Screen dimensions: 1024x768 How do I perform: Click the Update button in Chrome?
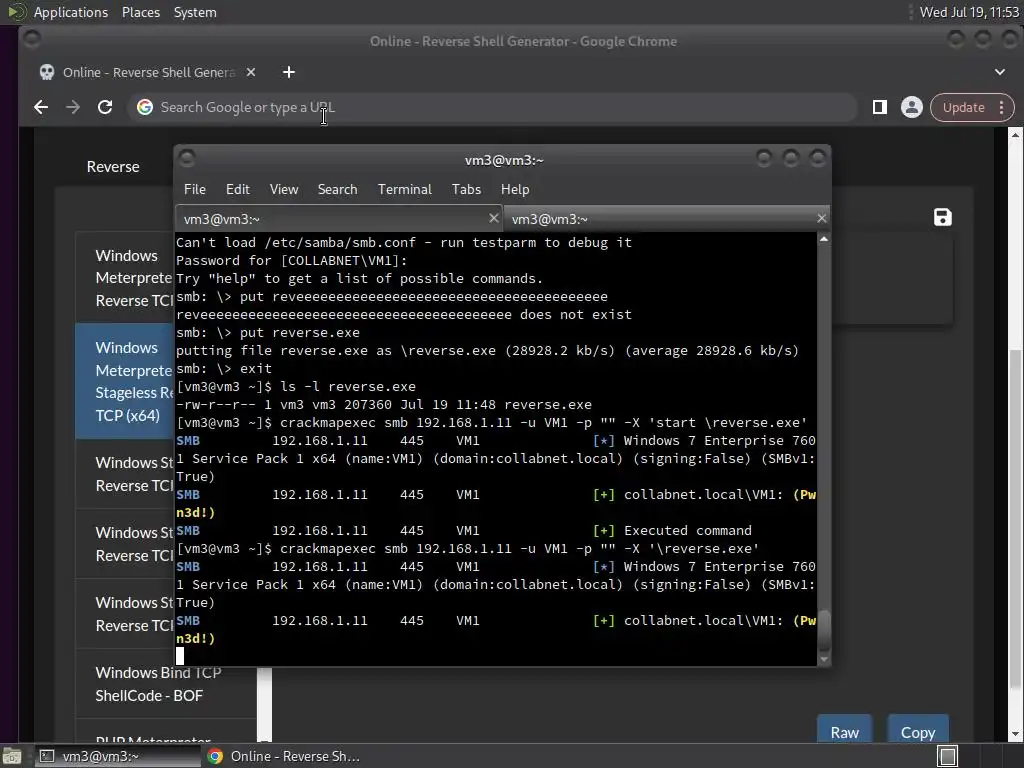[963, 107]
